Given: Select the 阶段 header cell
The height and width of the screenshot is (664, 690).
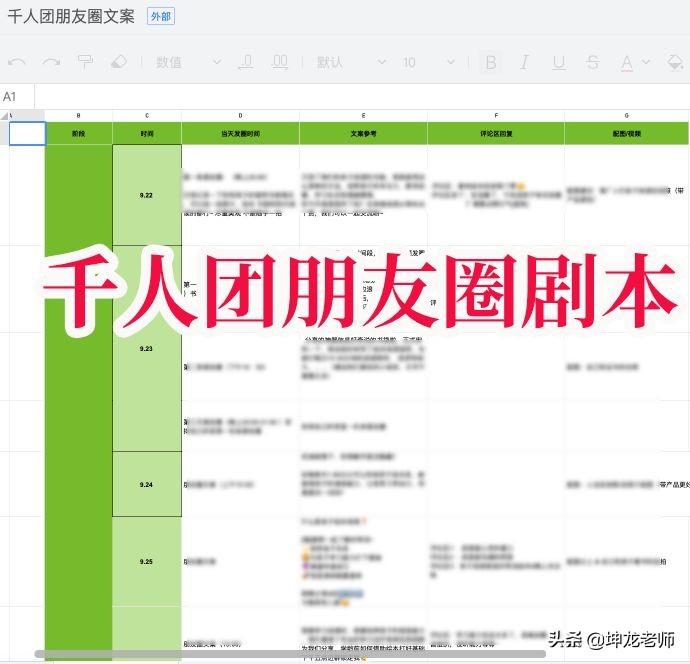Looking at the screenshot, I should pyautogui.click(x=79, y=133).
